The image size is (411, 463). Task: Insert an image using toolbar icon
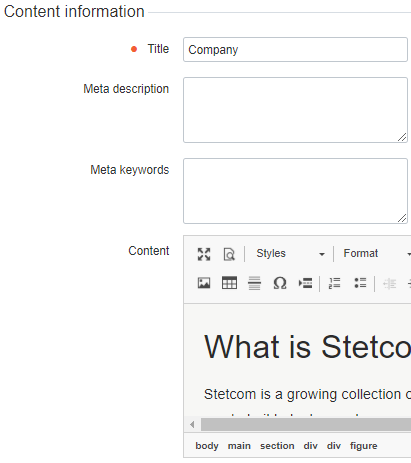[x=204, y=283]
